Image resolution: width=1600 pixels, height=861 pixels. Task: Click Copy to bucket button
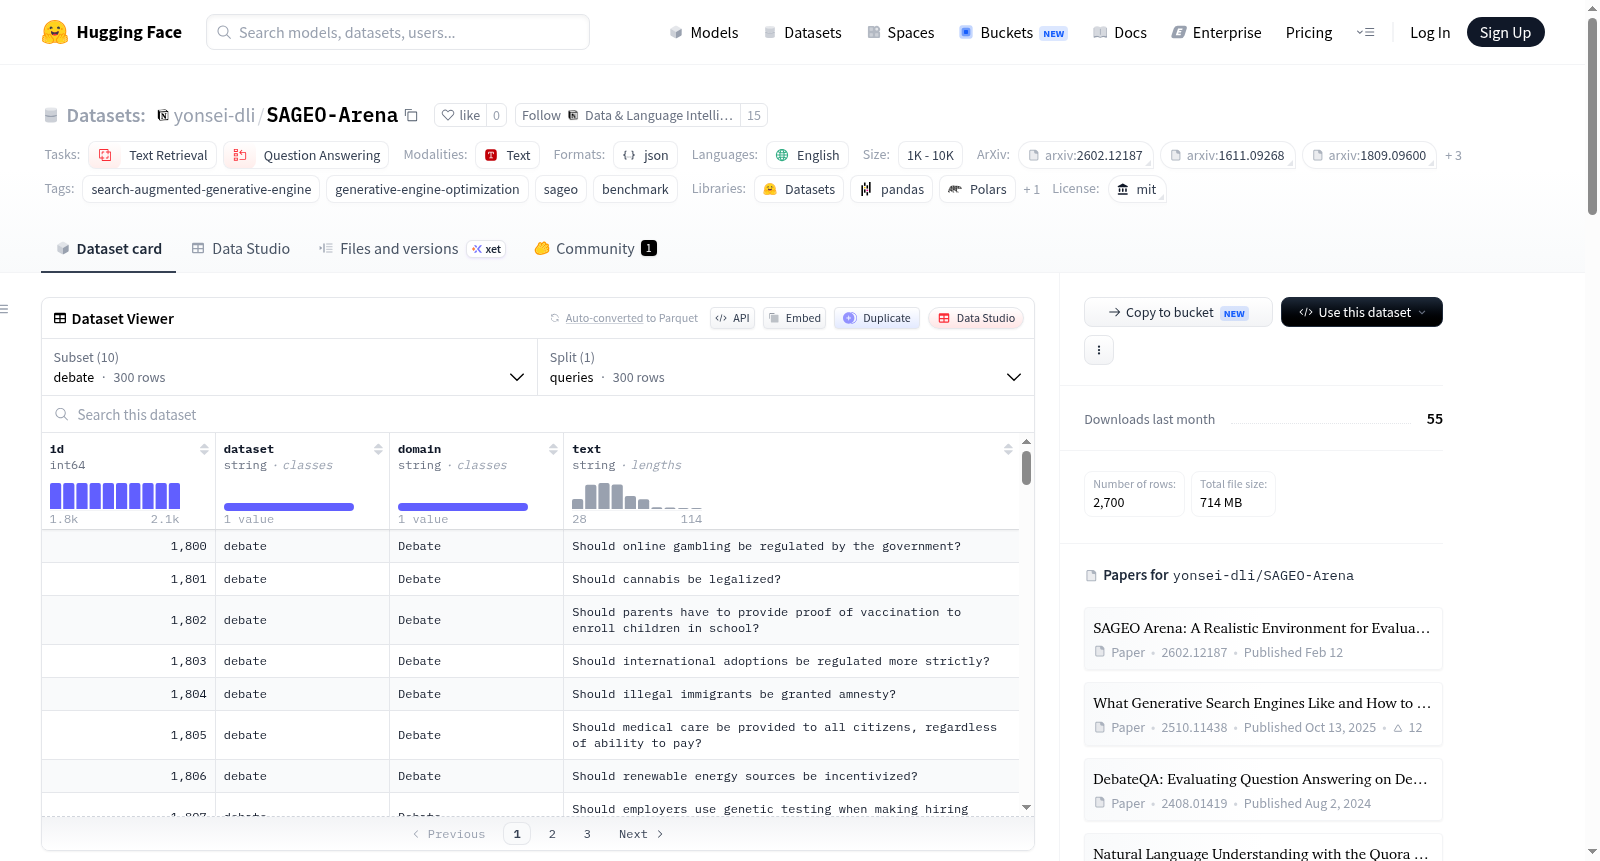tap(1178, 312)
